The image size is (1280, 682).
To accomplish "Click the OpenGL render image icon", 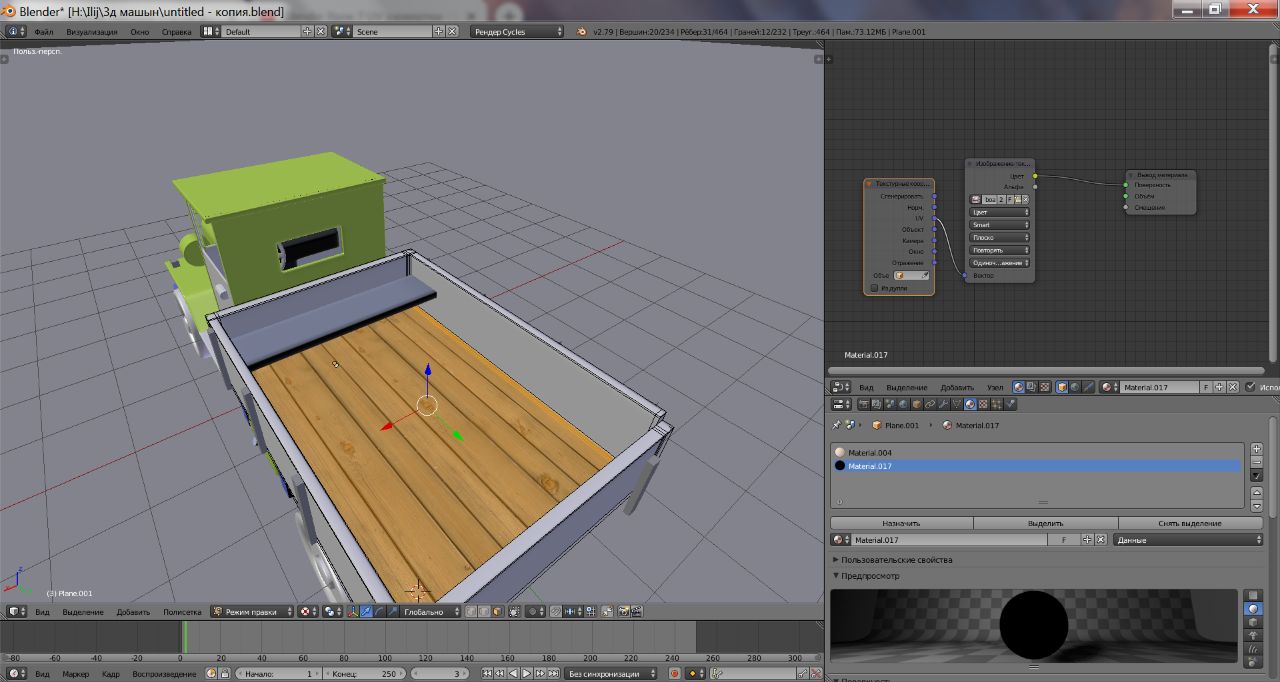I will click(x=624, y=612).
